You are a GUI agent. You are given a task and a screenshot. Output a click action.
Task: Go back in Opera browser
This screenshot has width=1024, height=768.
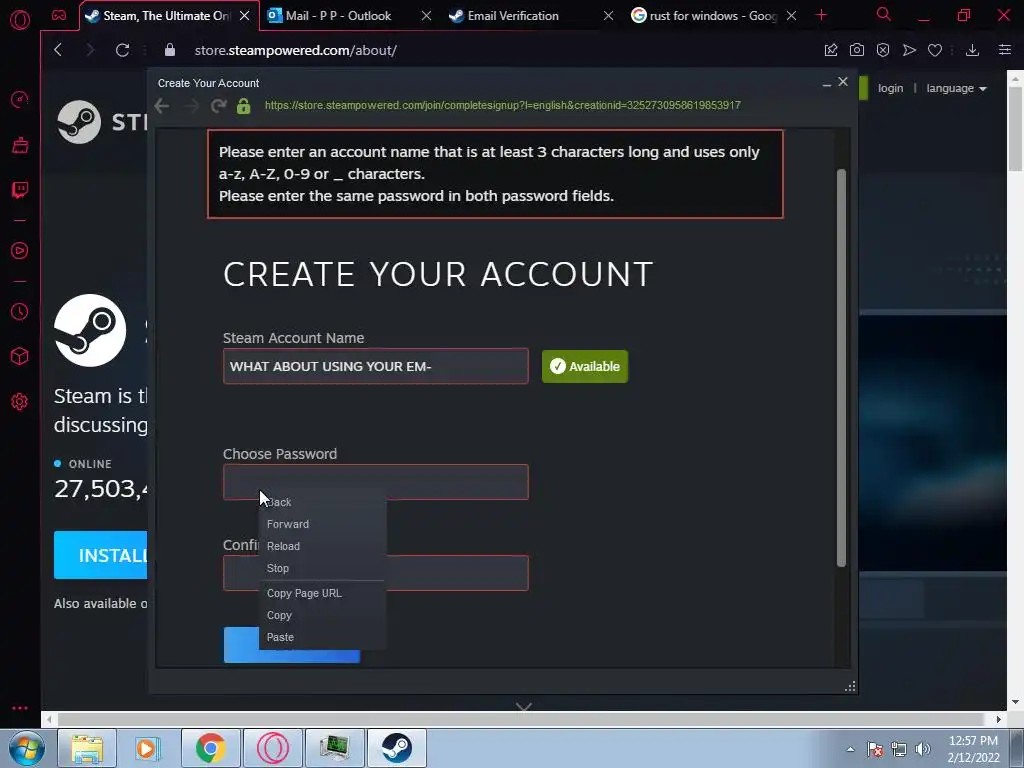point(58,50)
